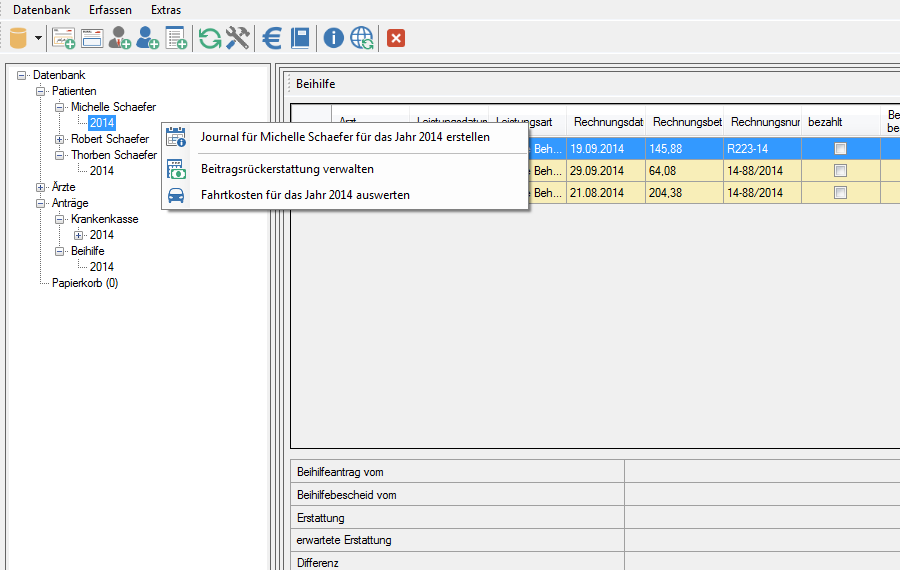Expand the Robert Schaefer tree node
This screenshot has width=900, height=570.
(x=60, y=139)
